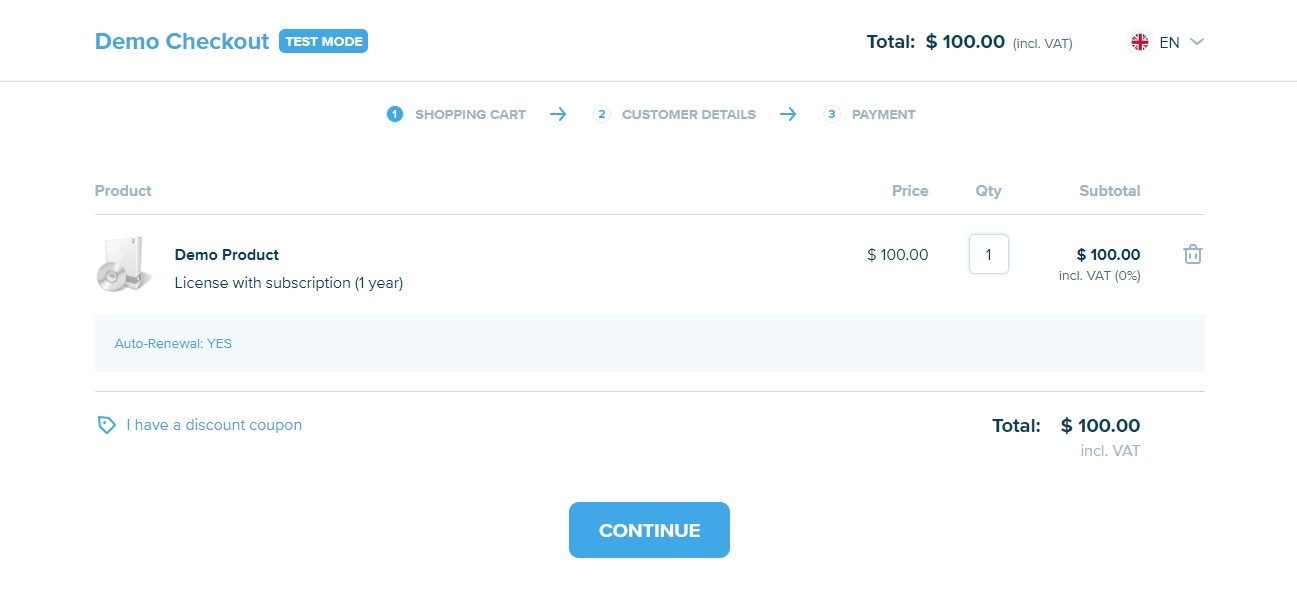Screen dimensions: 1297x592
Task: Go to Payment step
Action: pos(883,114)
